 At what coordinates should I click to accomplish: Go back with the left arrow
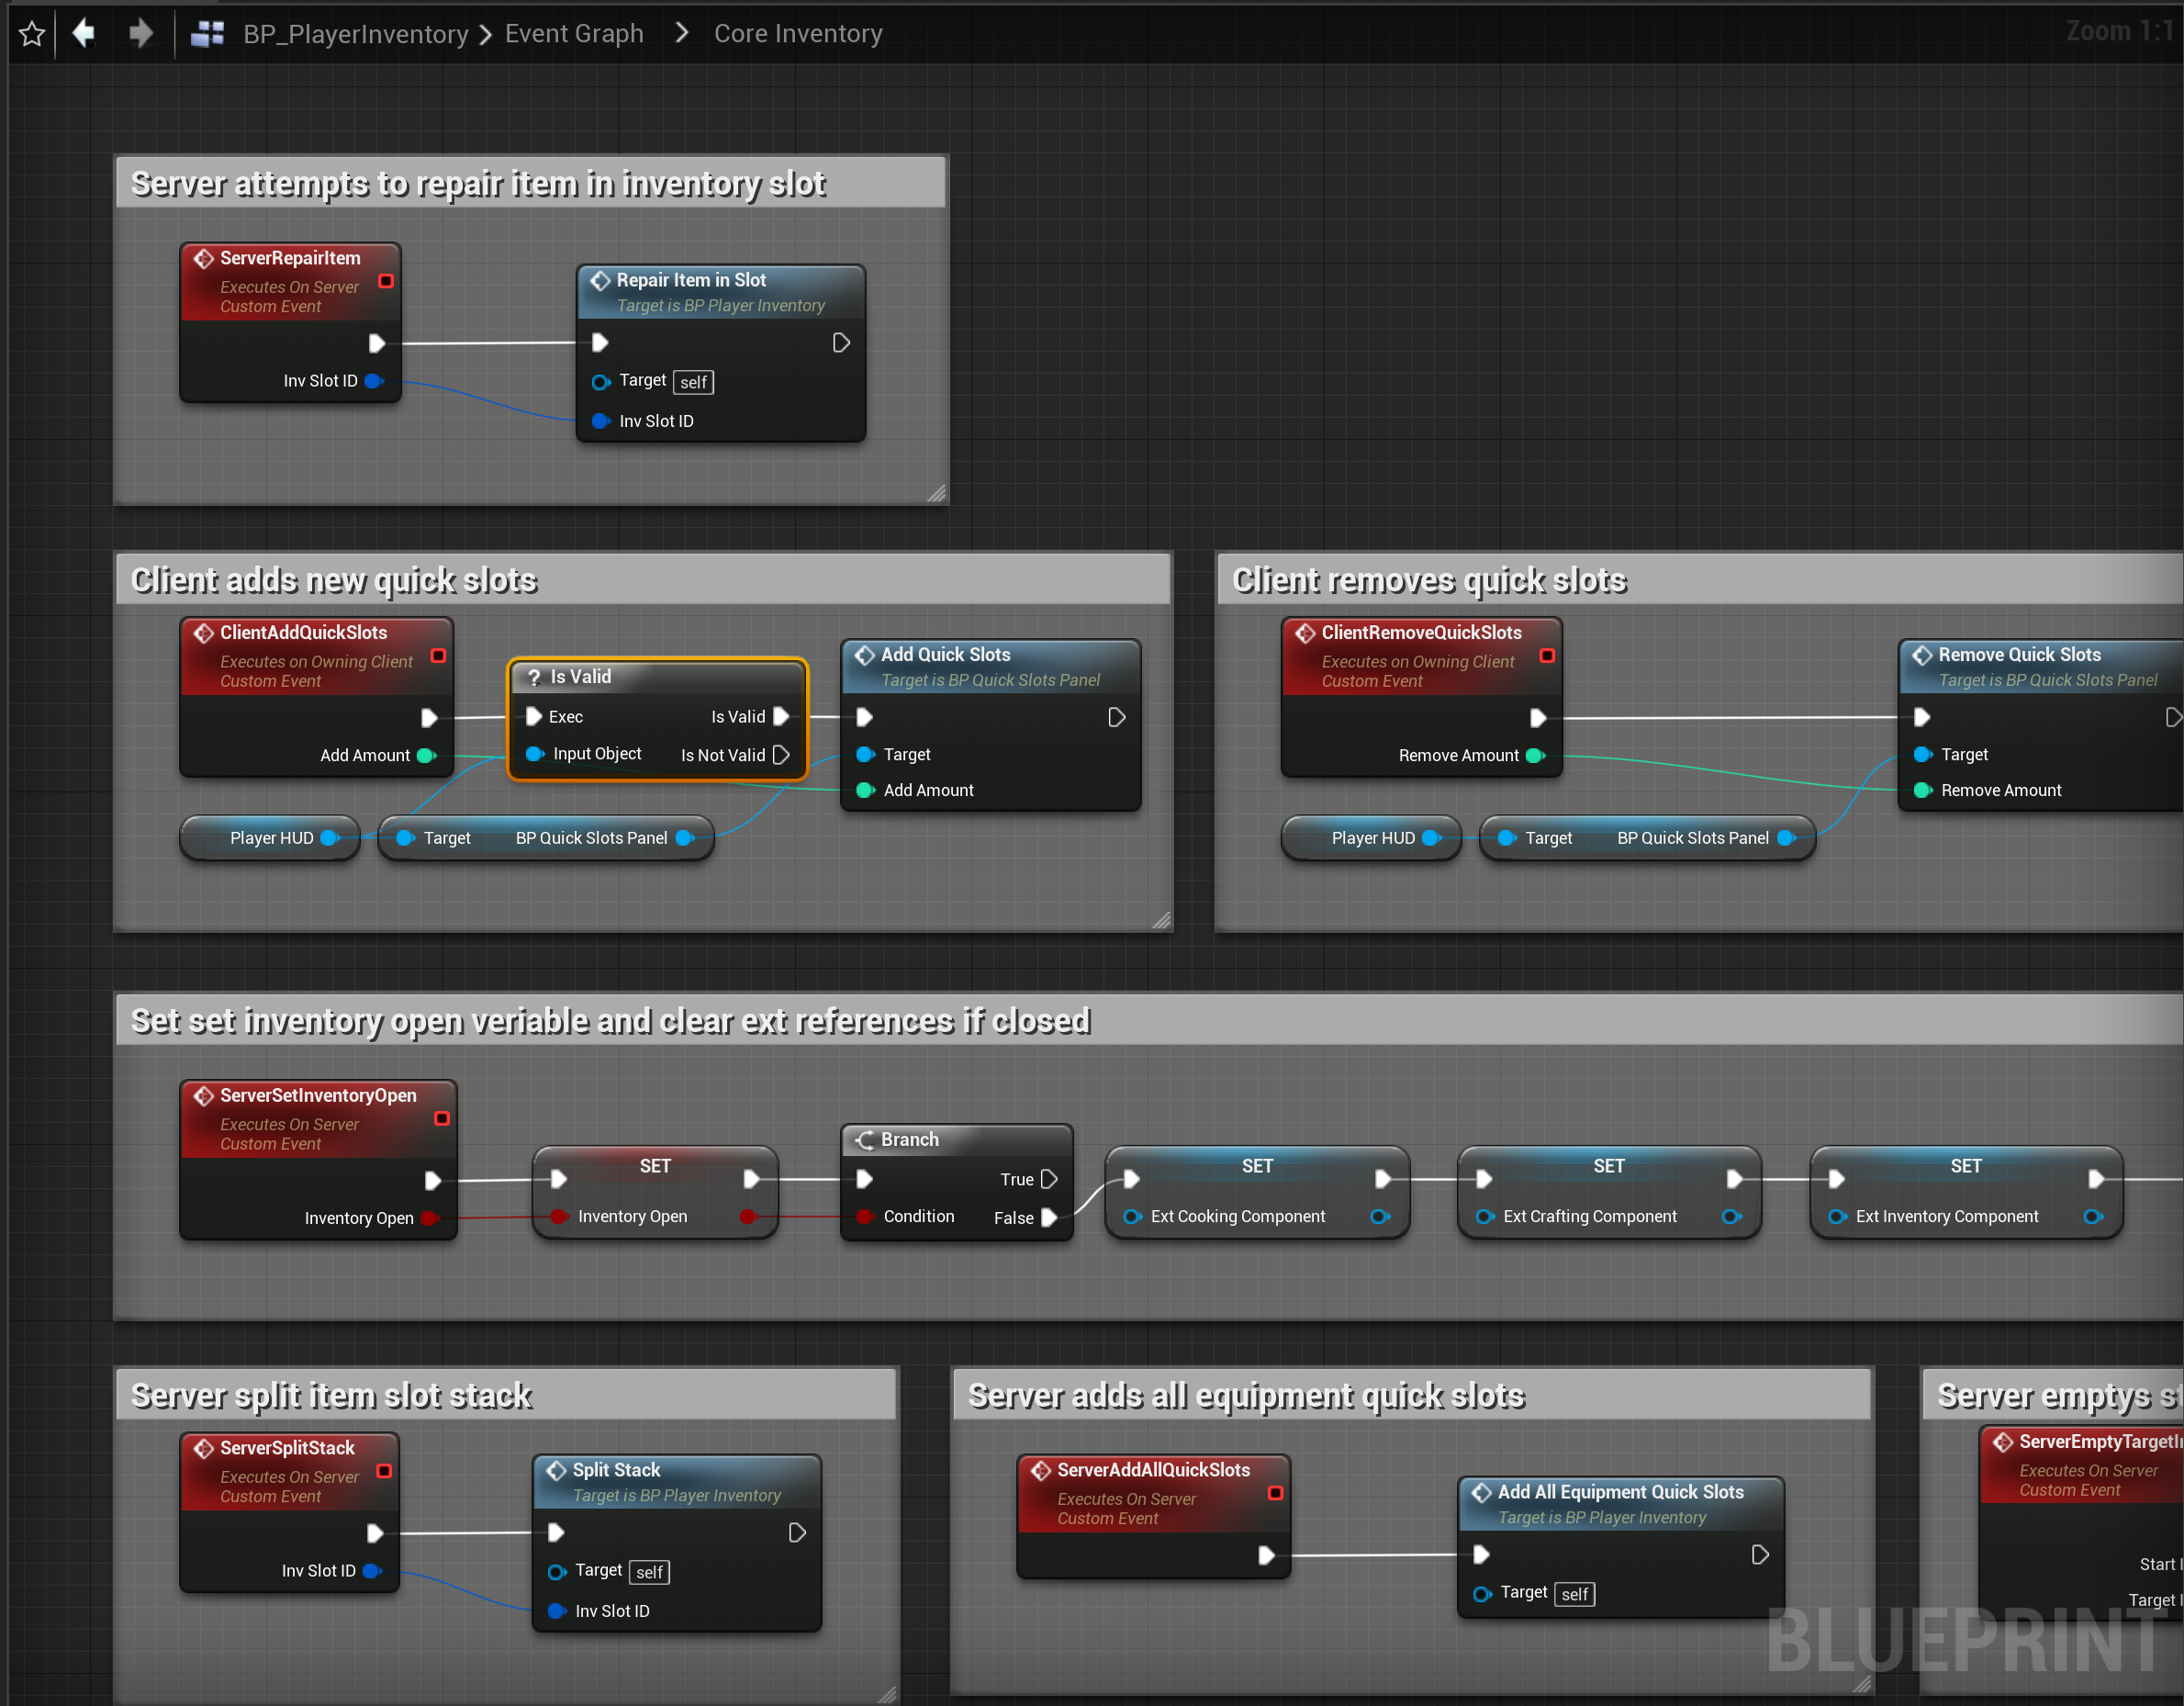[x=84, y=34]
